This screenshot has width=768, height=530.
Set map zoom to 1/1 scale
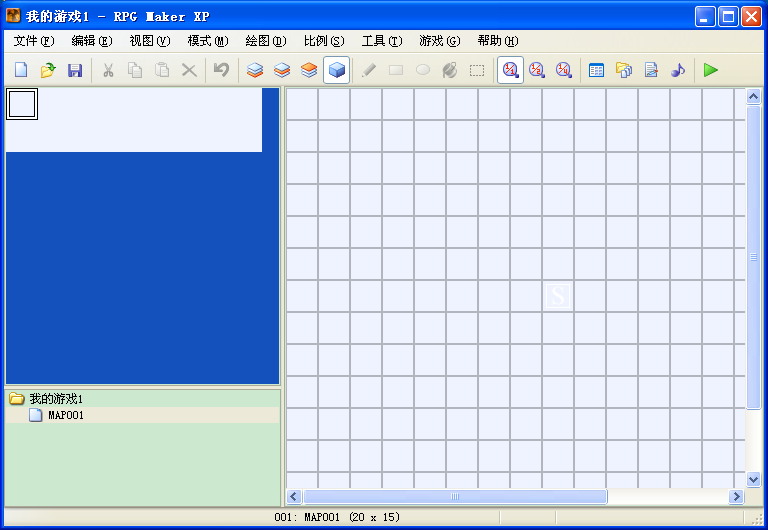(510, 70)
